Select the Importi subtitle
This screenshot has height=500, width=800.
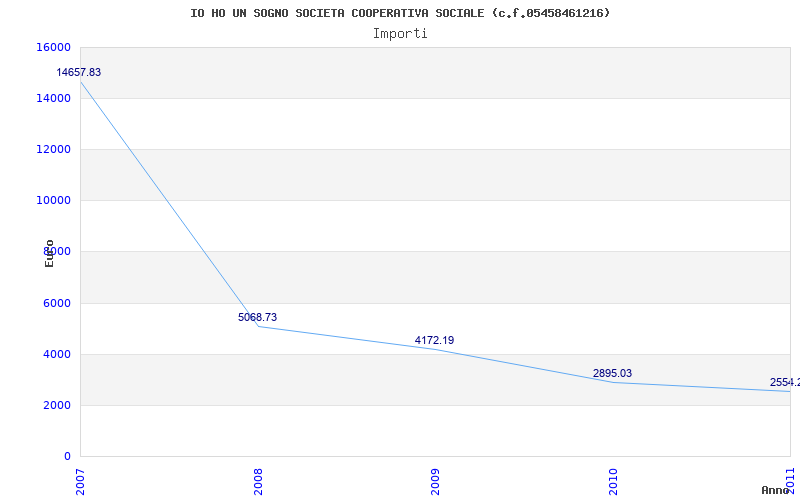[400, 34]
